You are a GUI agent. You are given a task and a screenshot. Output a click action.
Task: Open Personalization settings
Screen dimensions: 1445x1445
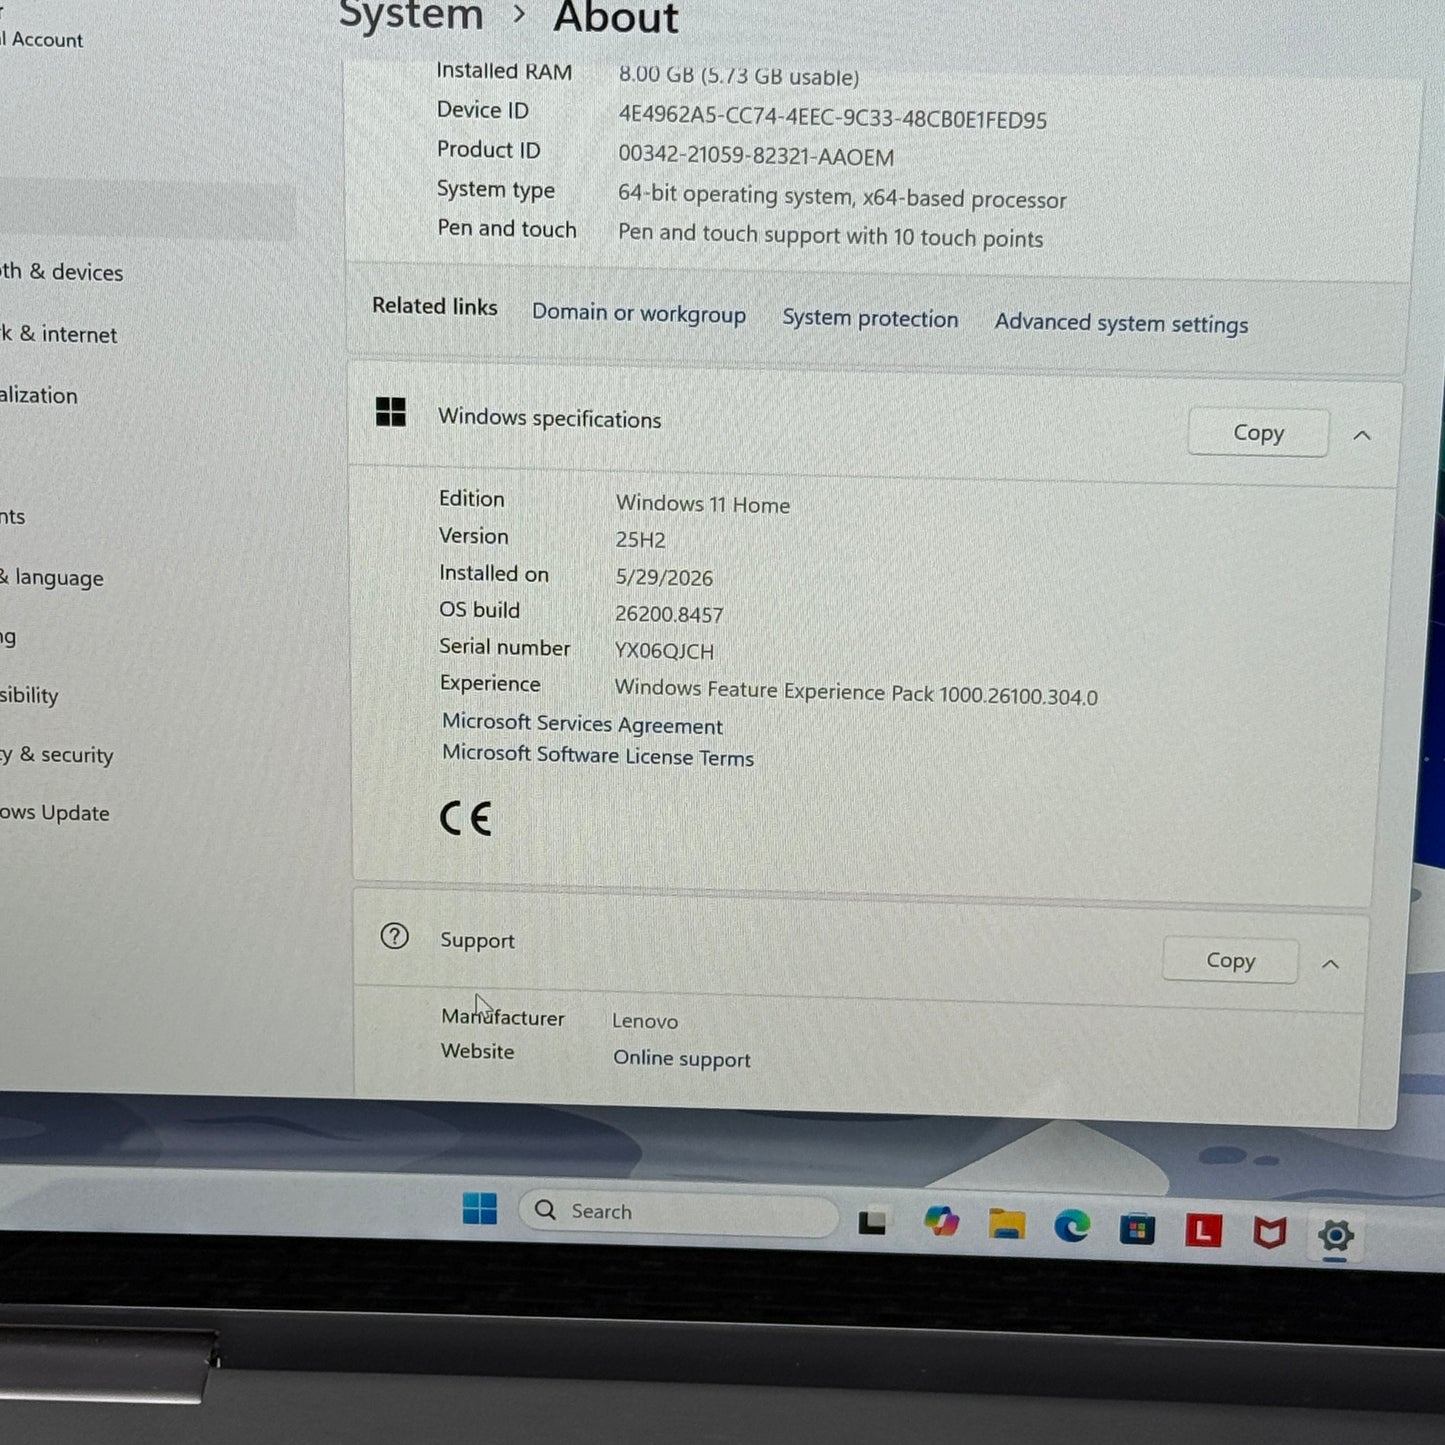tap(38, 395)
